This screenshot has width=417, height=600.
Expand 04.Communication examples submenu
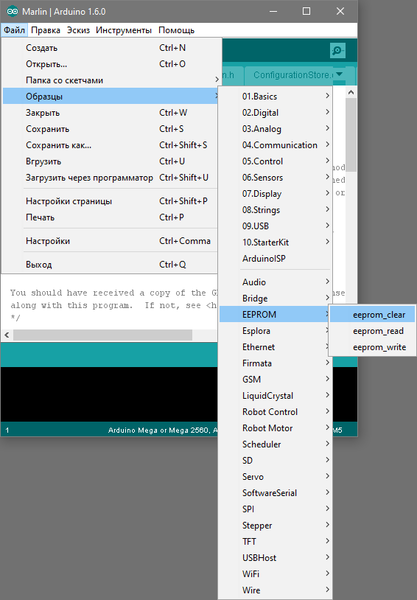point(276,145)
